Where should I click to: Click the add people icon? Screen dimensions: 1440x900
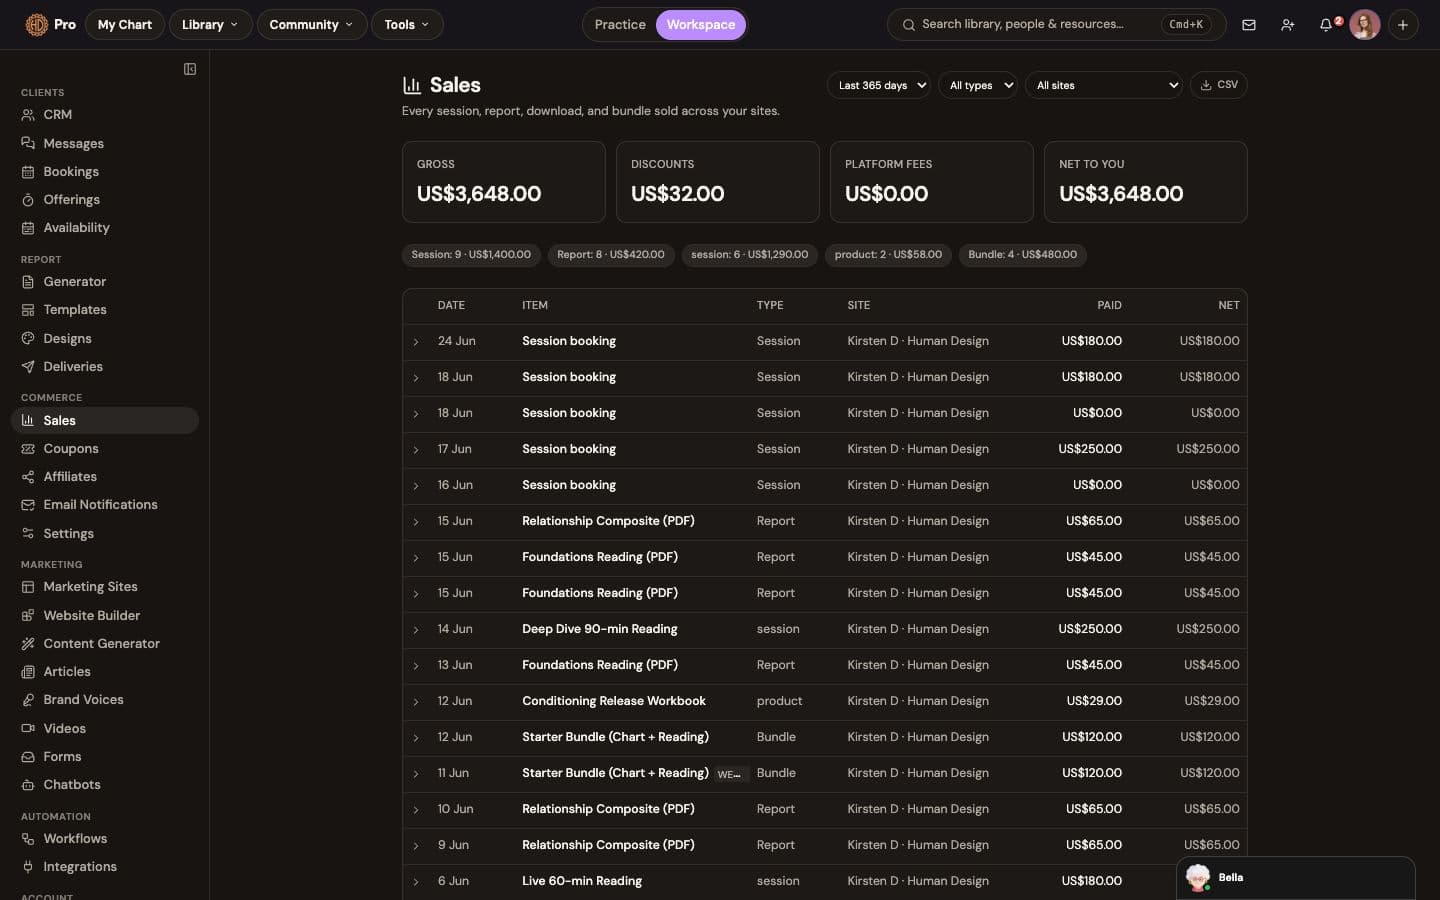pos(1288,25)
